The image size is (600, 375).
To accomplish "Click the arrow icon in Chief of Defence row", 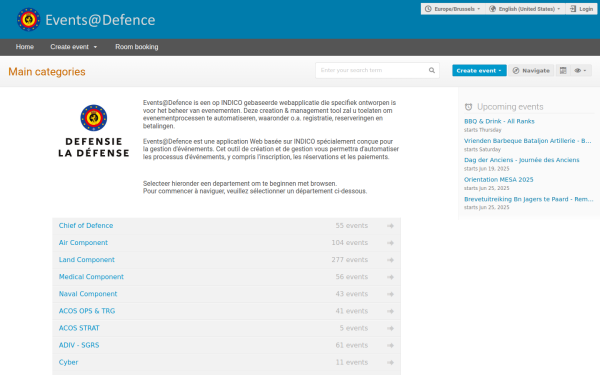I will click(390, 226).
